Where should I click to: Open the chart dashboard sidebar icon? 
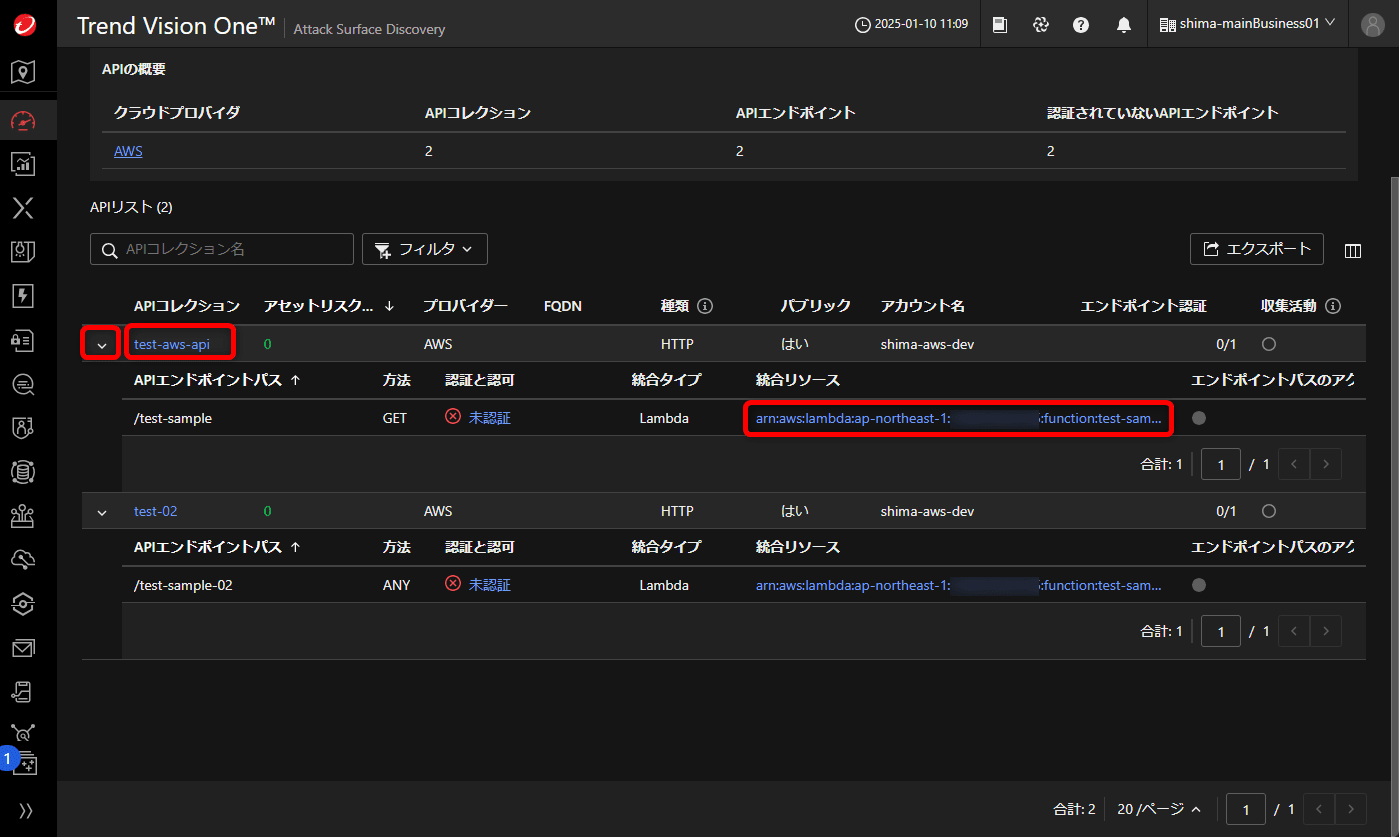(x=23, y=164)
